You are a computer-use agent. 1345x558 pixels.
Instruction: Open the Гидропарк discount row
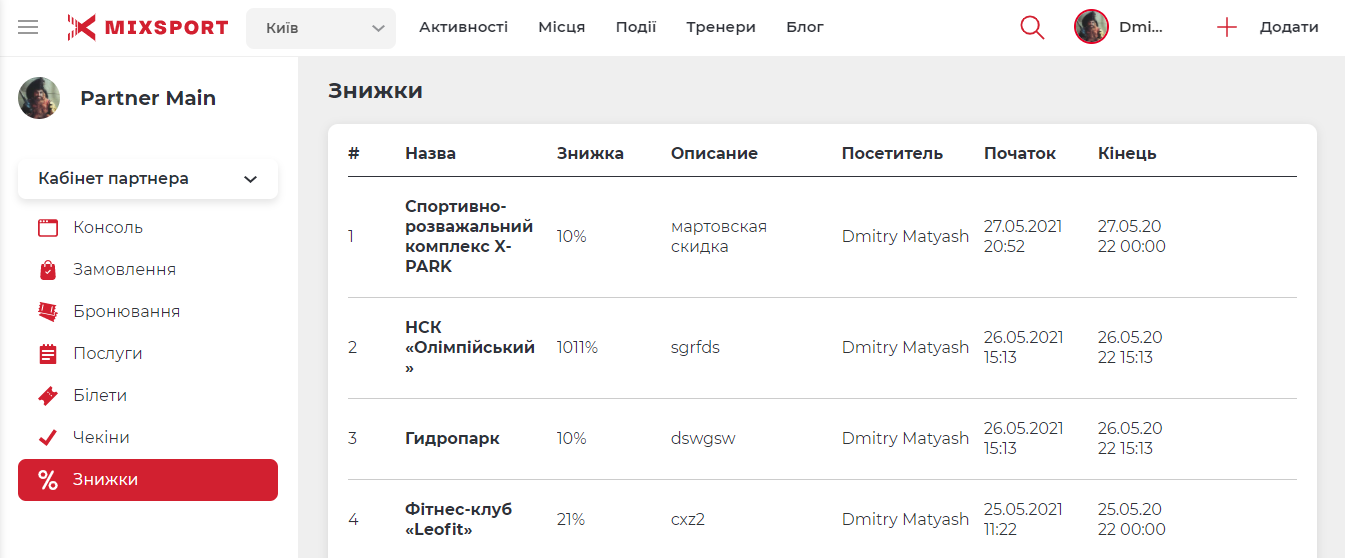452,439
